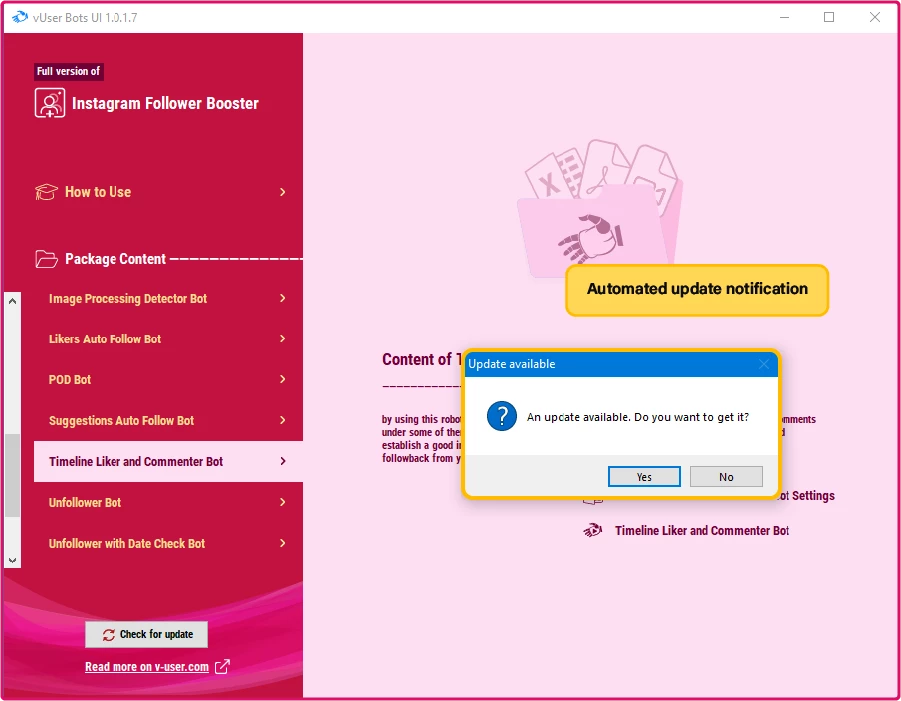Screen dimensions: 901x701
Task: Expand the How to Use chevron
Action: [x=282, y=192]
